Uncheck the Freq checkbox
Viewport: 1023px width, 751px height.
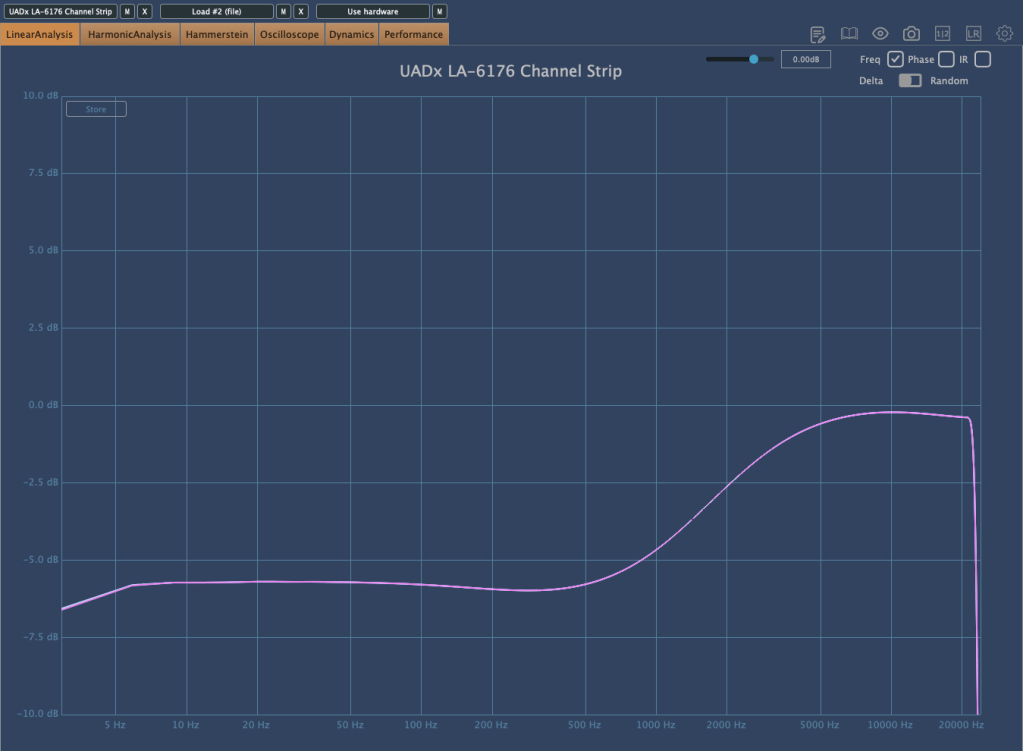895,60
